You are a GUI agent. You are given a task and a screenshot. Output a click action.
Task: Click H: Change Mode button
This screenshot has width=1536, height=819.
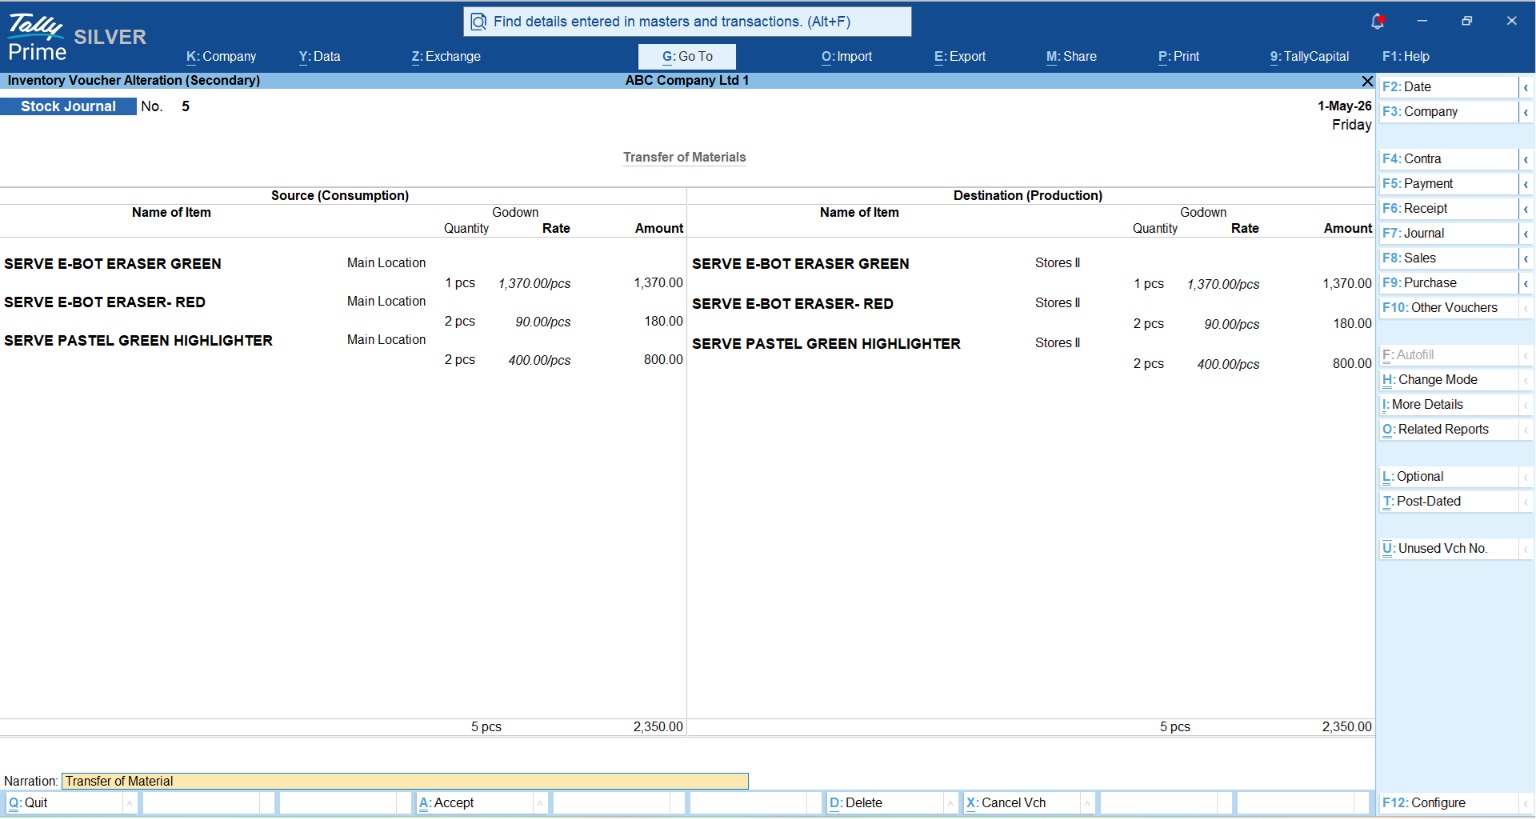click(x=1448, y=380)
